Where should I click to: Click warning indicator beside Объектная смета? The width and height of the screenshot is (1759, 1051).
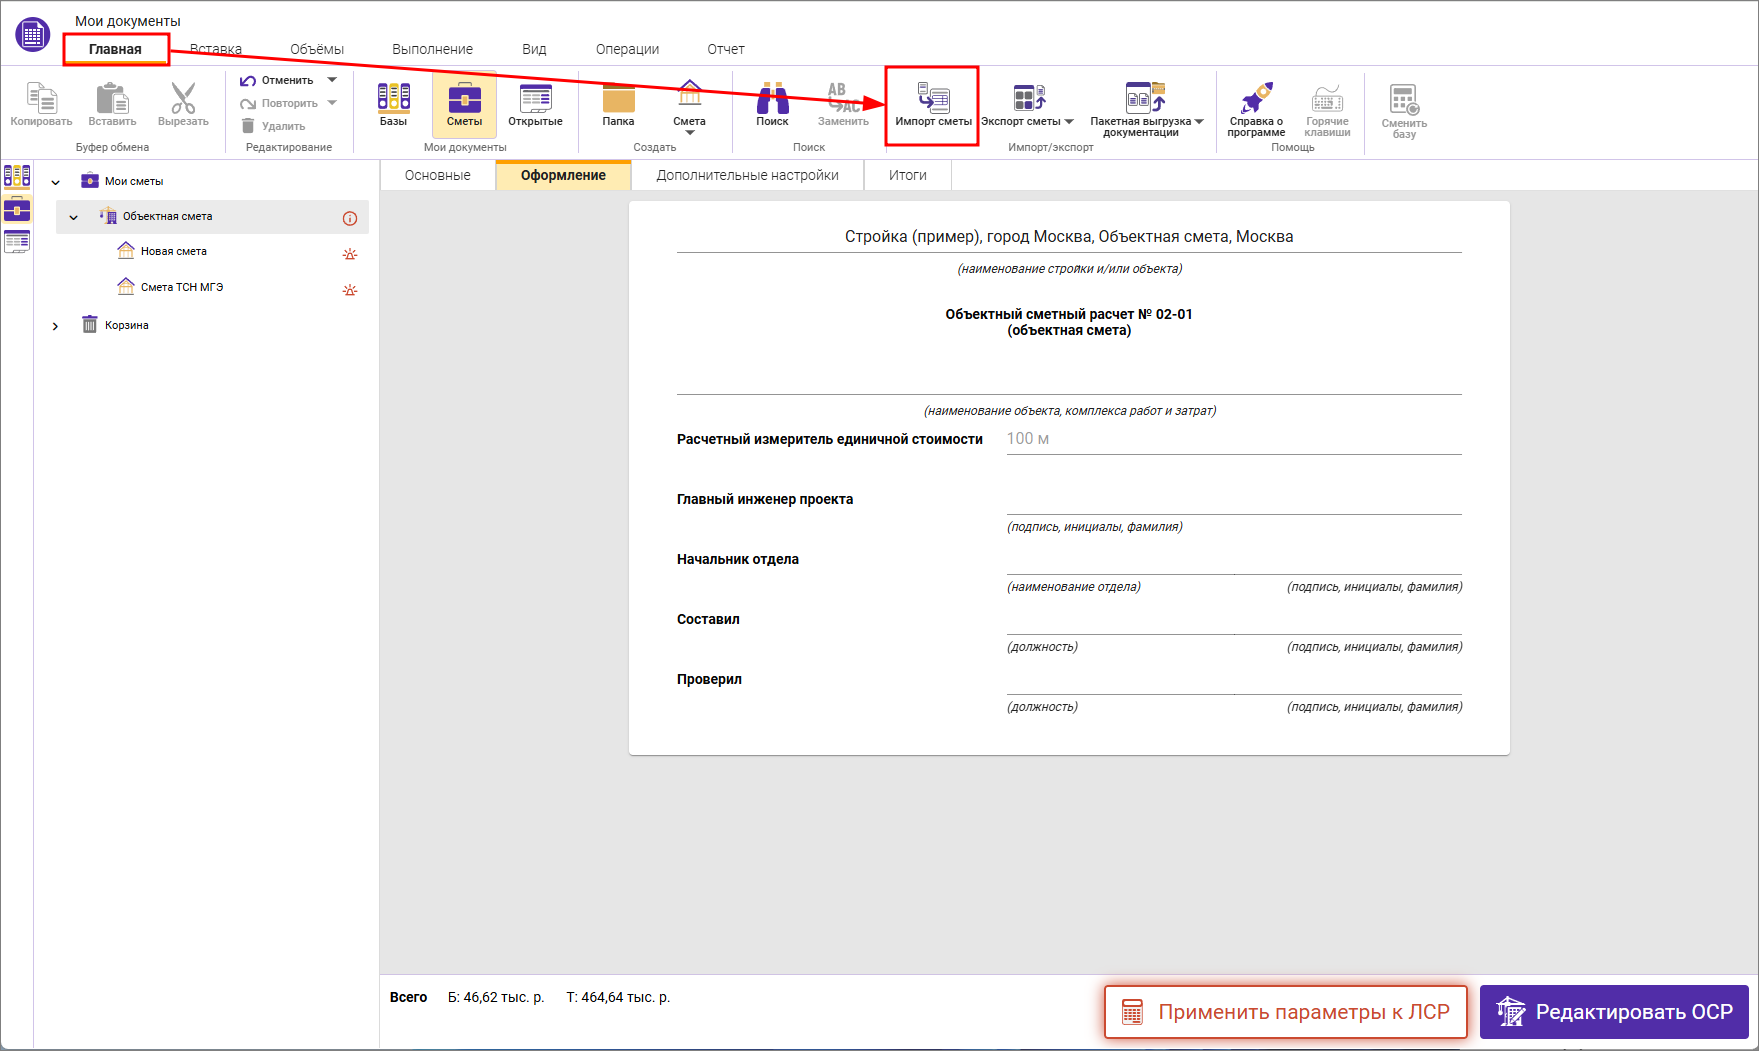coord(350,218)
